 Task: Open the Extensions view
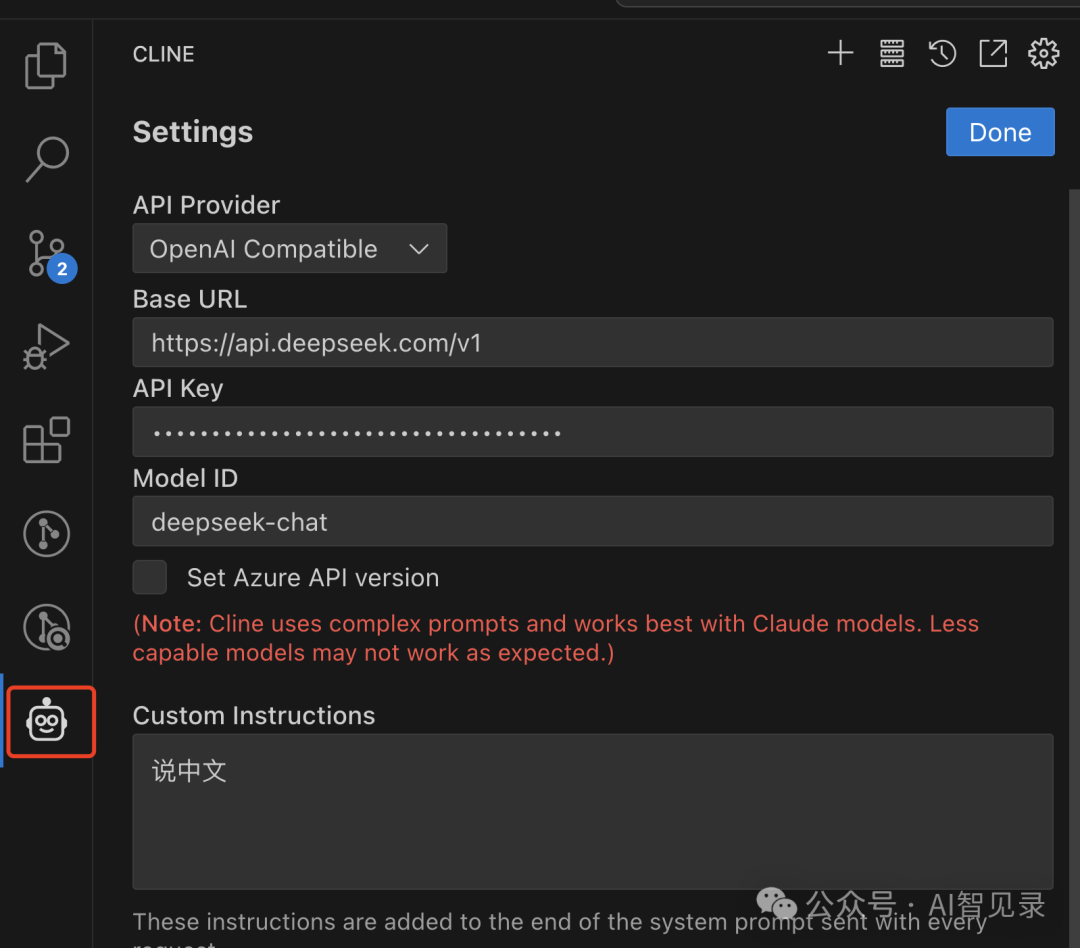[x=46, y=440]
